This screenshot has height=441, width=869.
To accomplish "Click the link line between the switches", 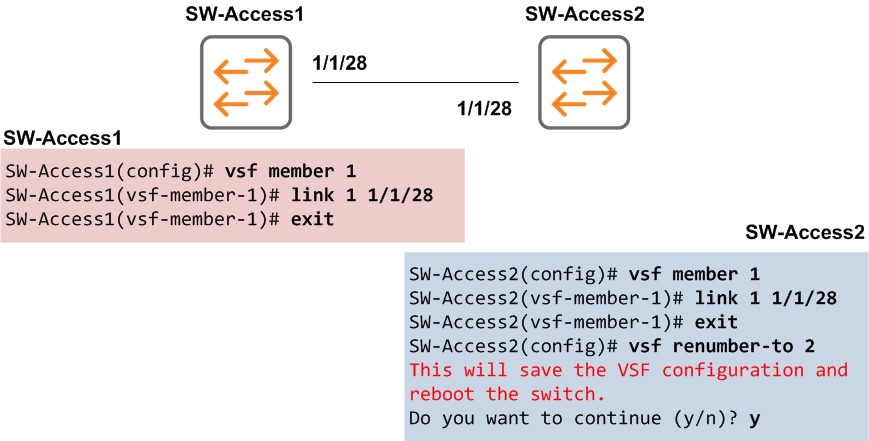I will [415, 83].
